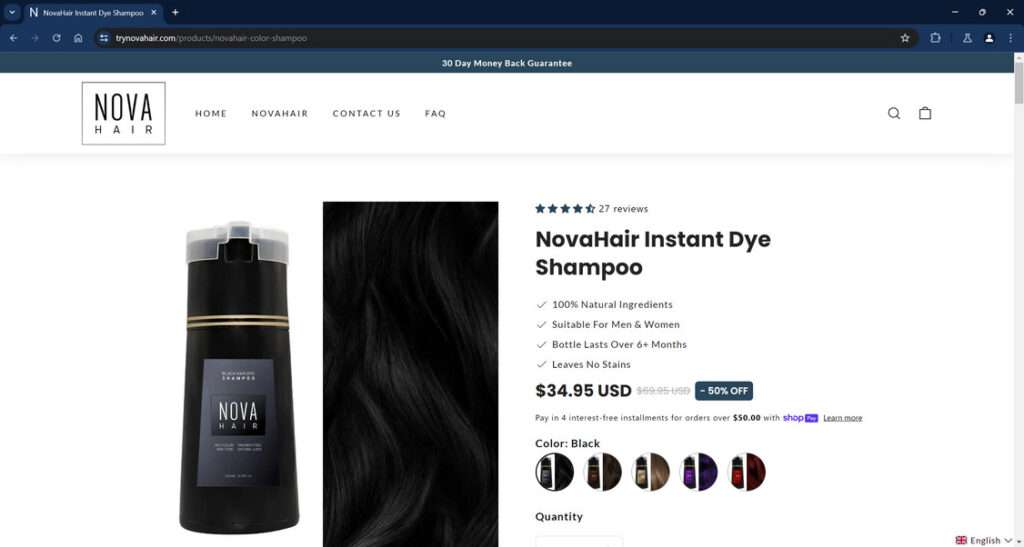Select the Black color option

pyautogui.click(x=554, y=471)
